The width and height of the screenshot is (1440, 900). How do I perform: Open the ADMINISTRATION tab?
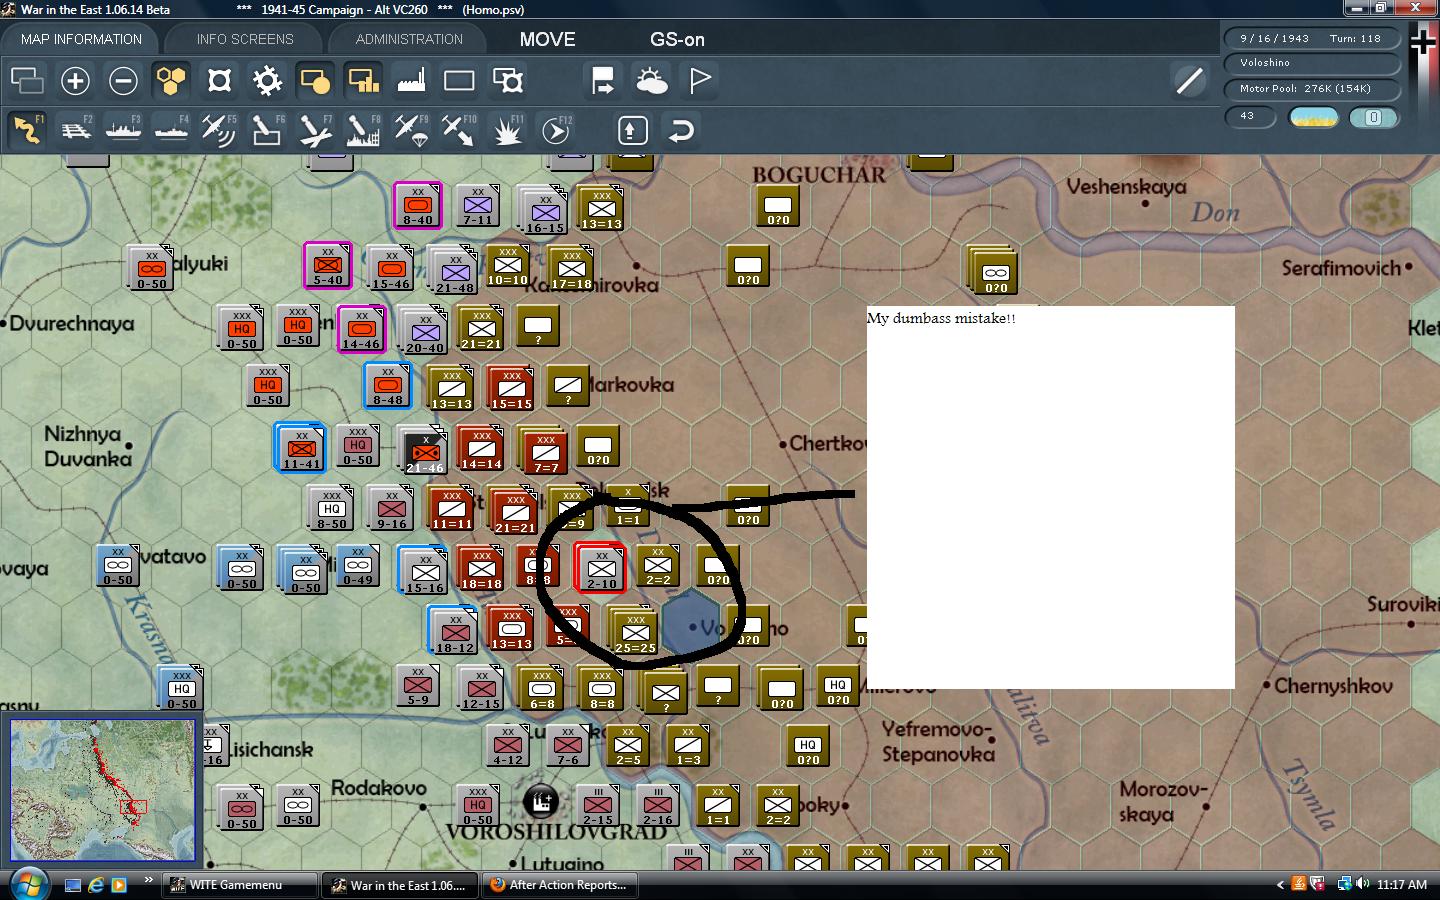pyautogui.click(x=409, y=39)
